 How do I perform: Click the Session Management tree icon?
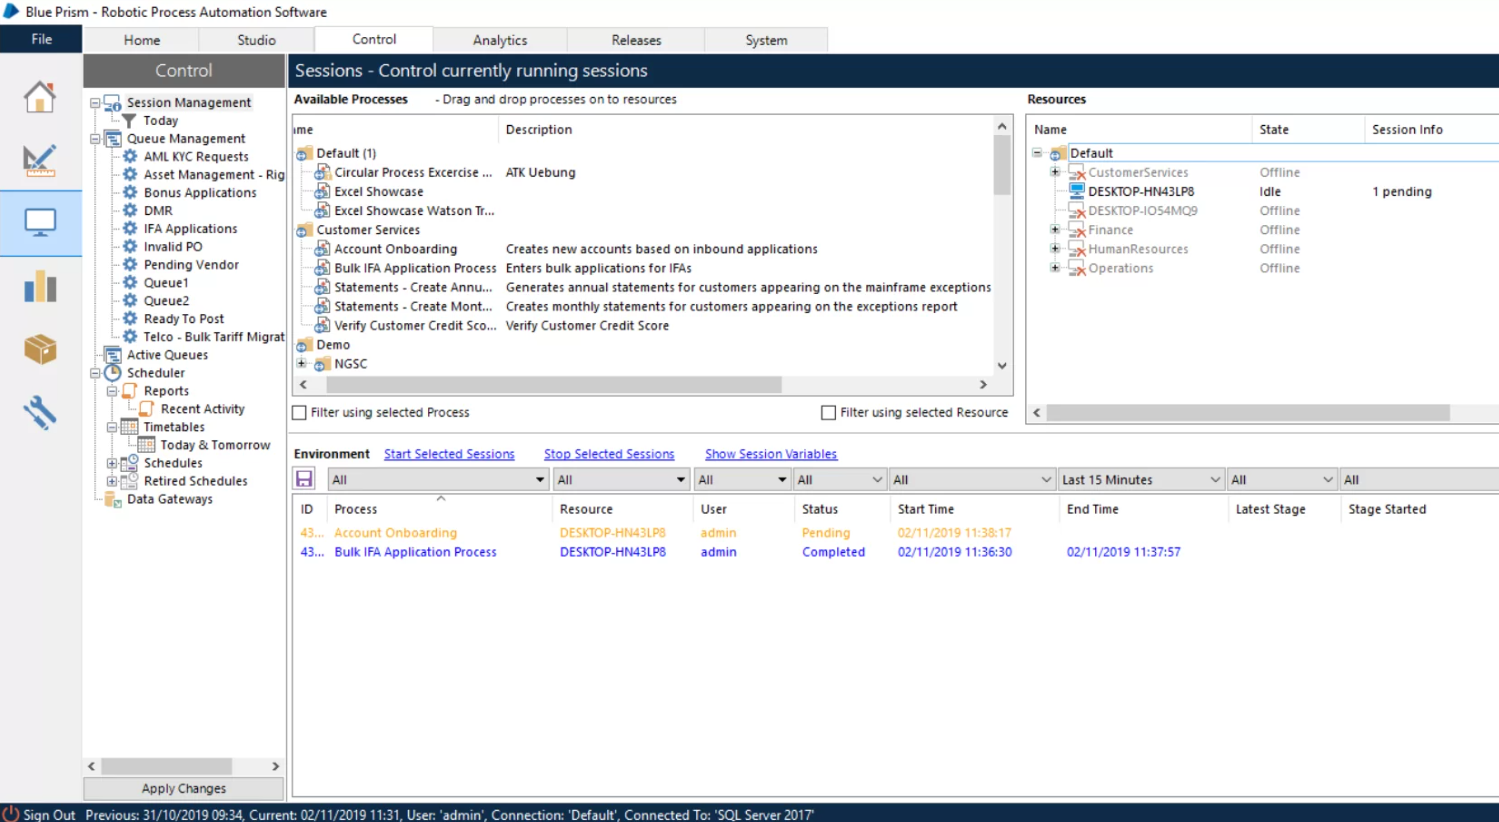[x=113, y=103]
